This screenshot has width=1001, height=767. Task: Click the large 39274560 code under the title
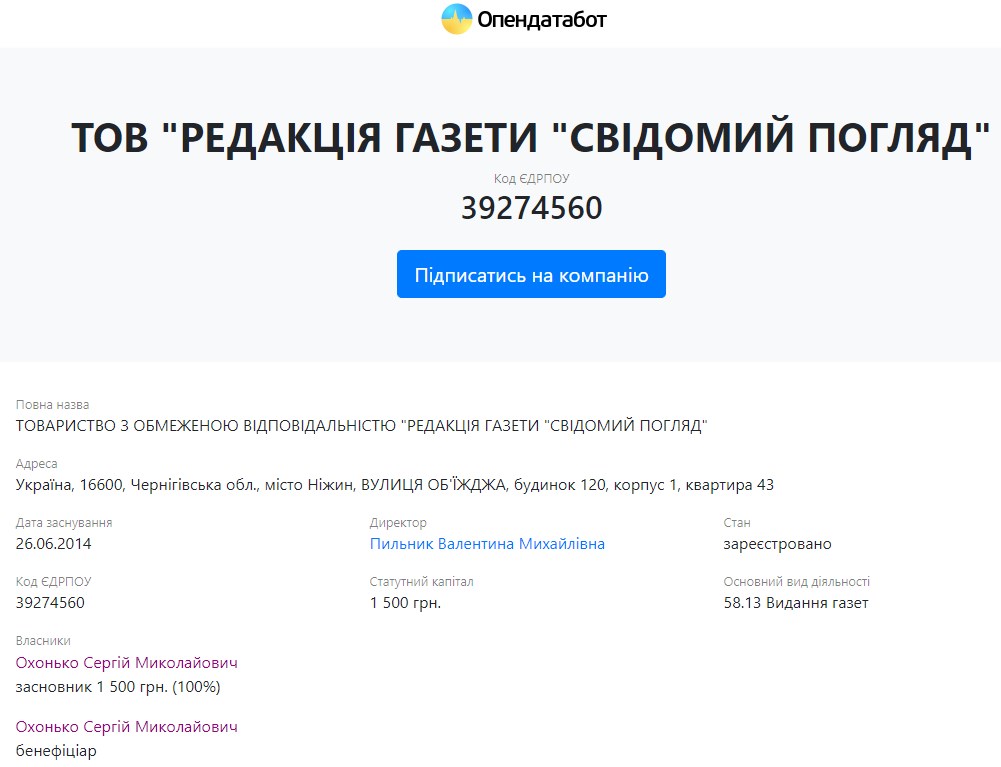click(x=531, y=208)
